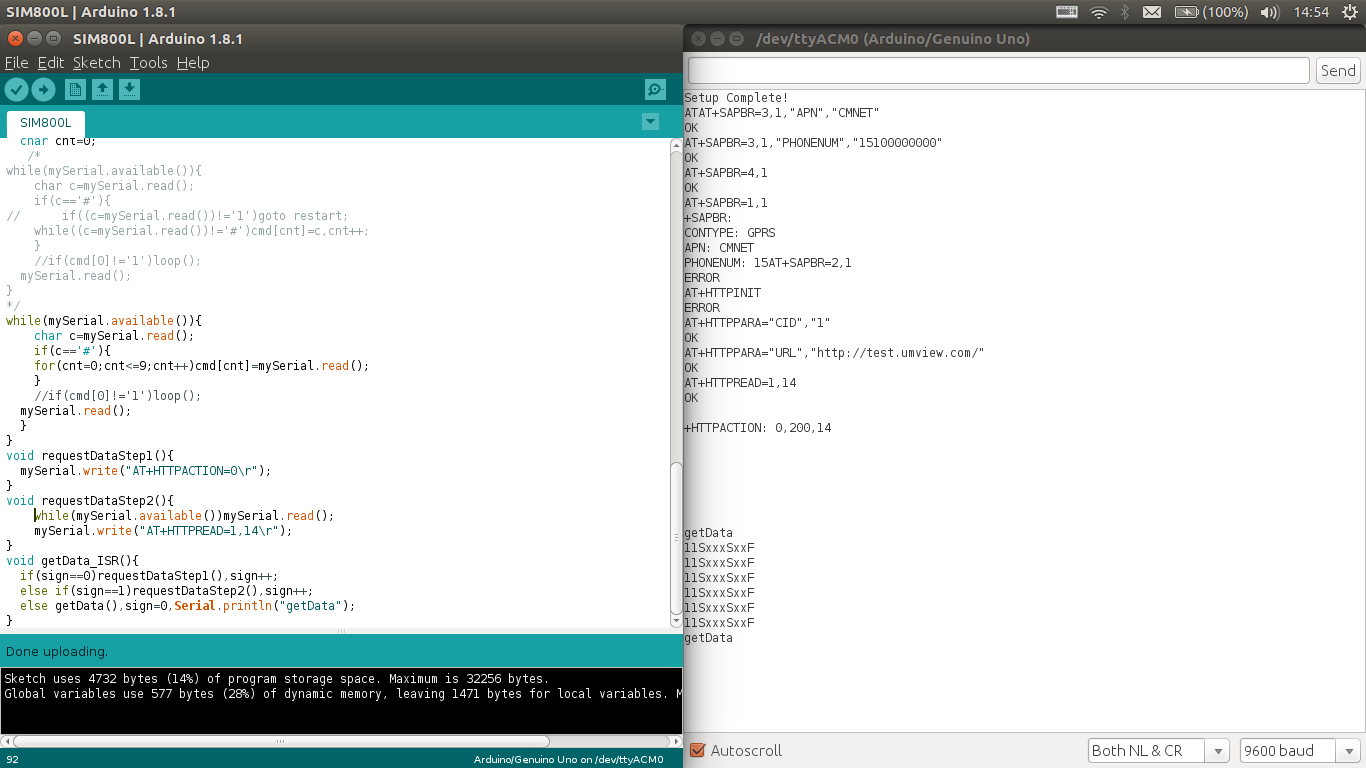Select the SIM800L sketch tab
1366x768 pixels.
point(46,122)
